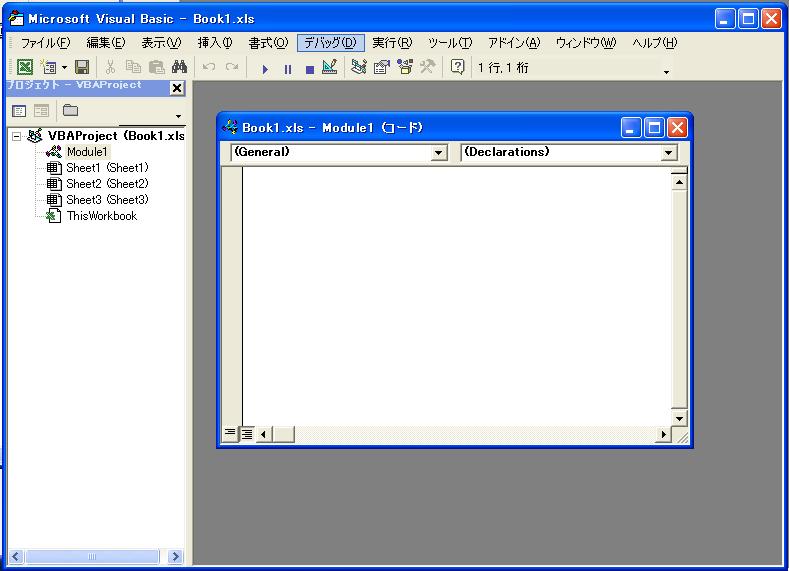Click the Project panel horizontal scrollbar thumb
Screen dimensions: 789x571
pyautogui.click(x=92, y=556)
